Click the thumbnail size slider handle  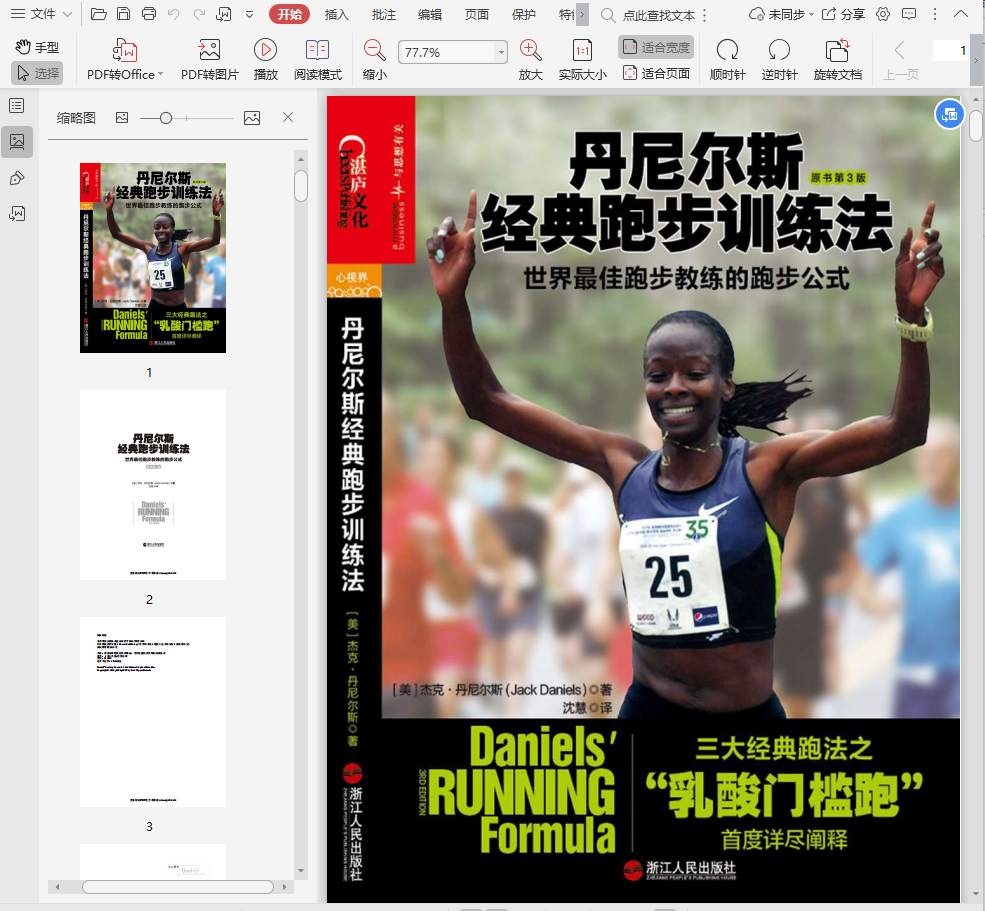click(x=166, y=118)
